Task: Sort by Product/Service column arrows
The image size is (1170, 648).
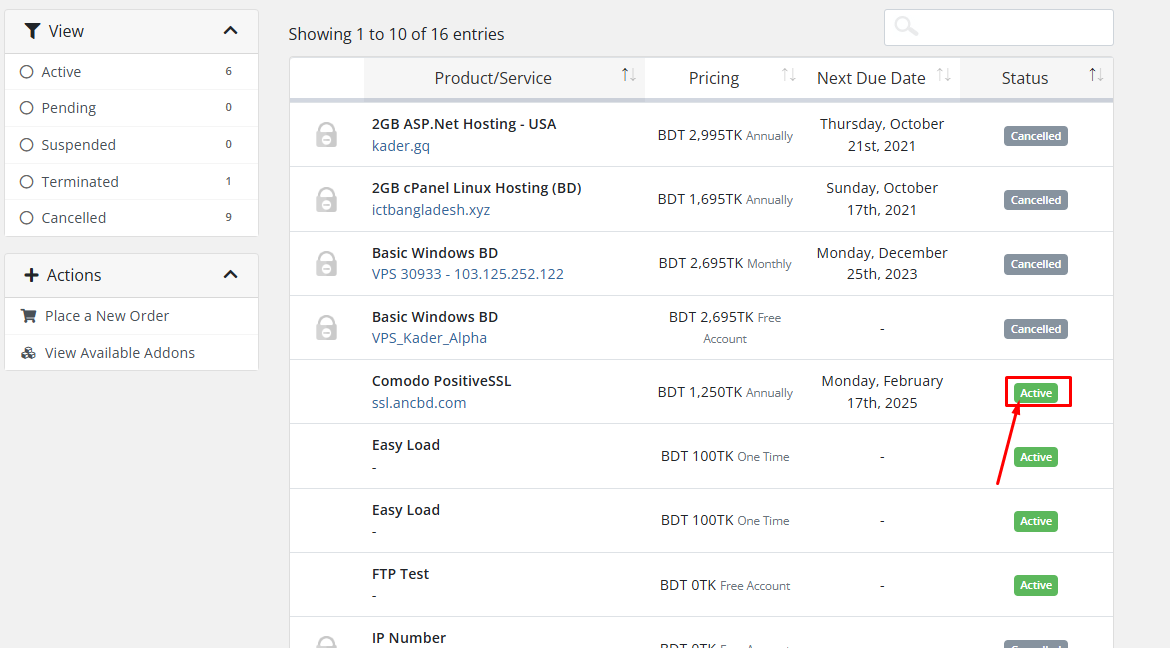Action: (x=629, y=76)
